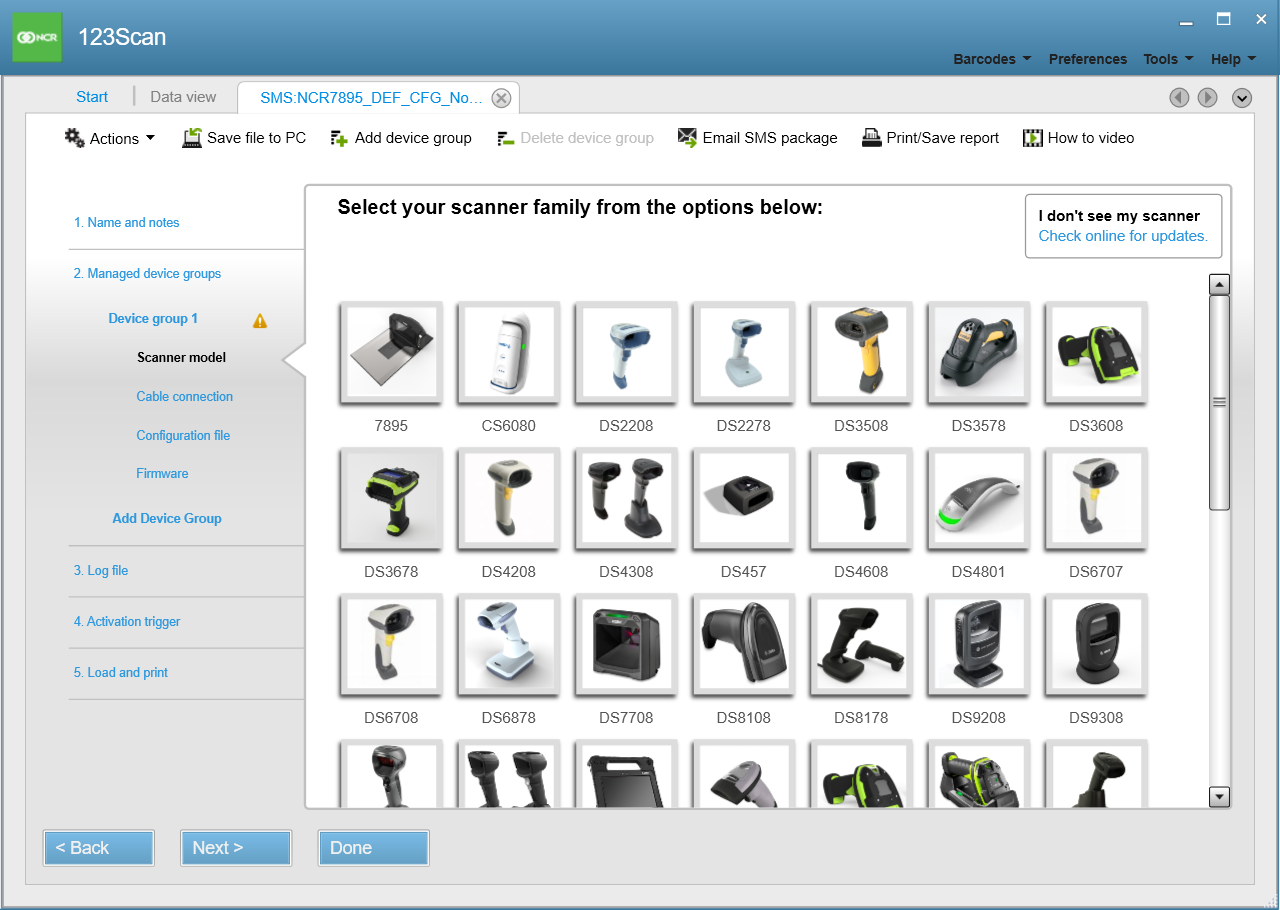Click the Back button
Image resolution: width=1280 pixels, height=910 pixels.
(99, 848)
